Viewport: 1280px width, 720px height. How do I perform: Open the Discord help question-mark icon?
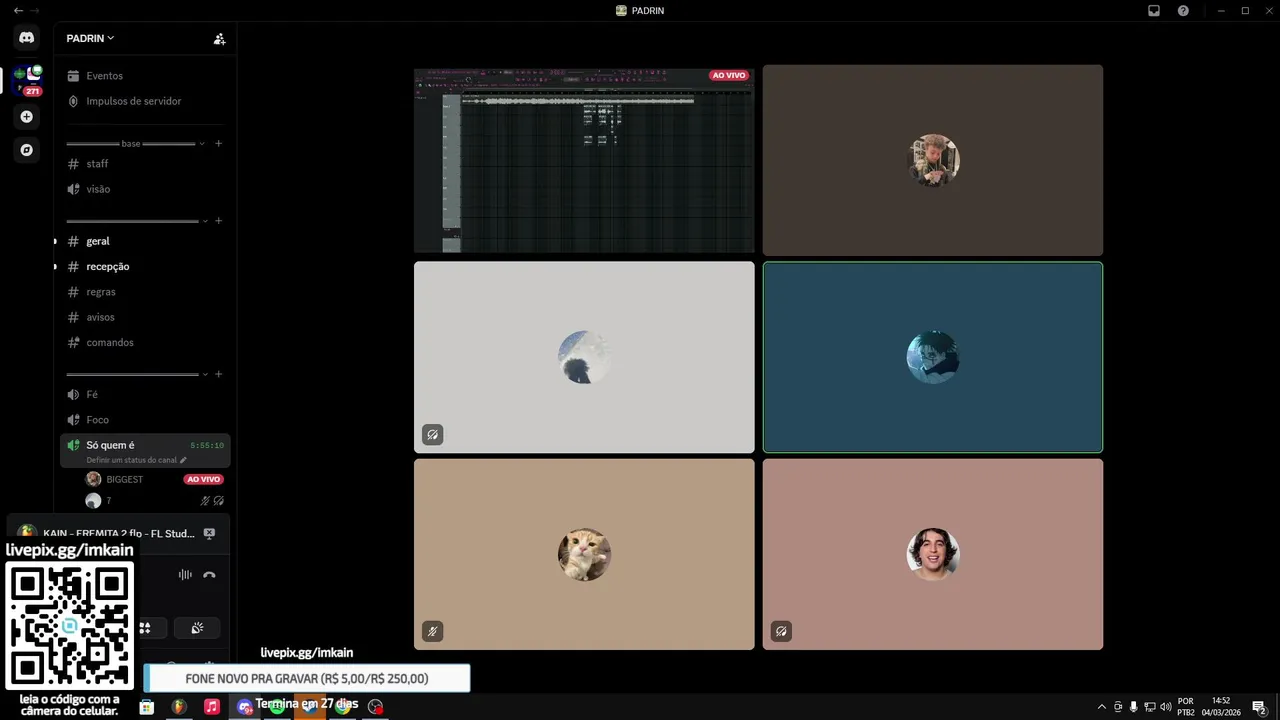[x=1183, y=11]
